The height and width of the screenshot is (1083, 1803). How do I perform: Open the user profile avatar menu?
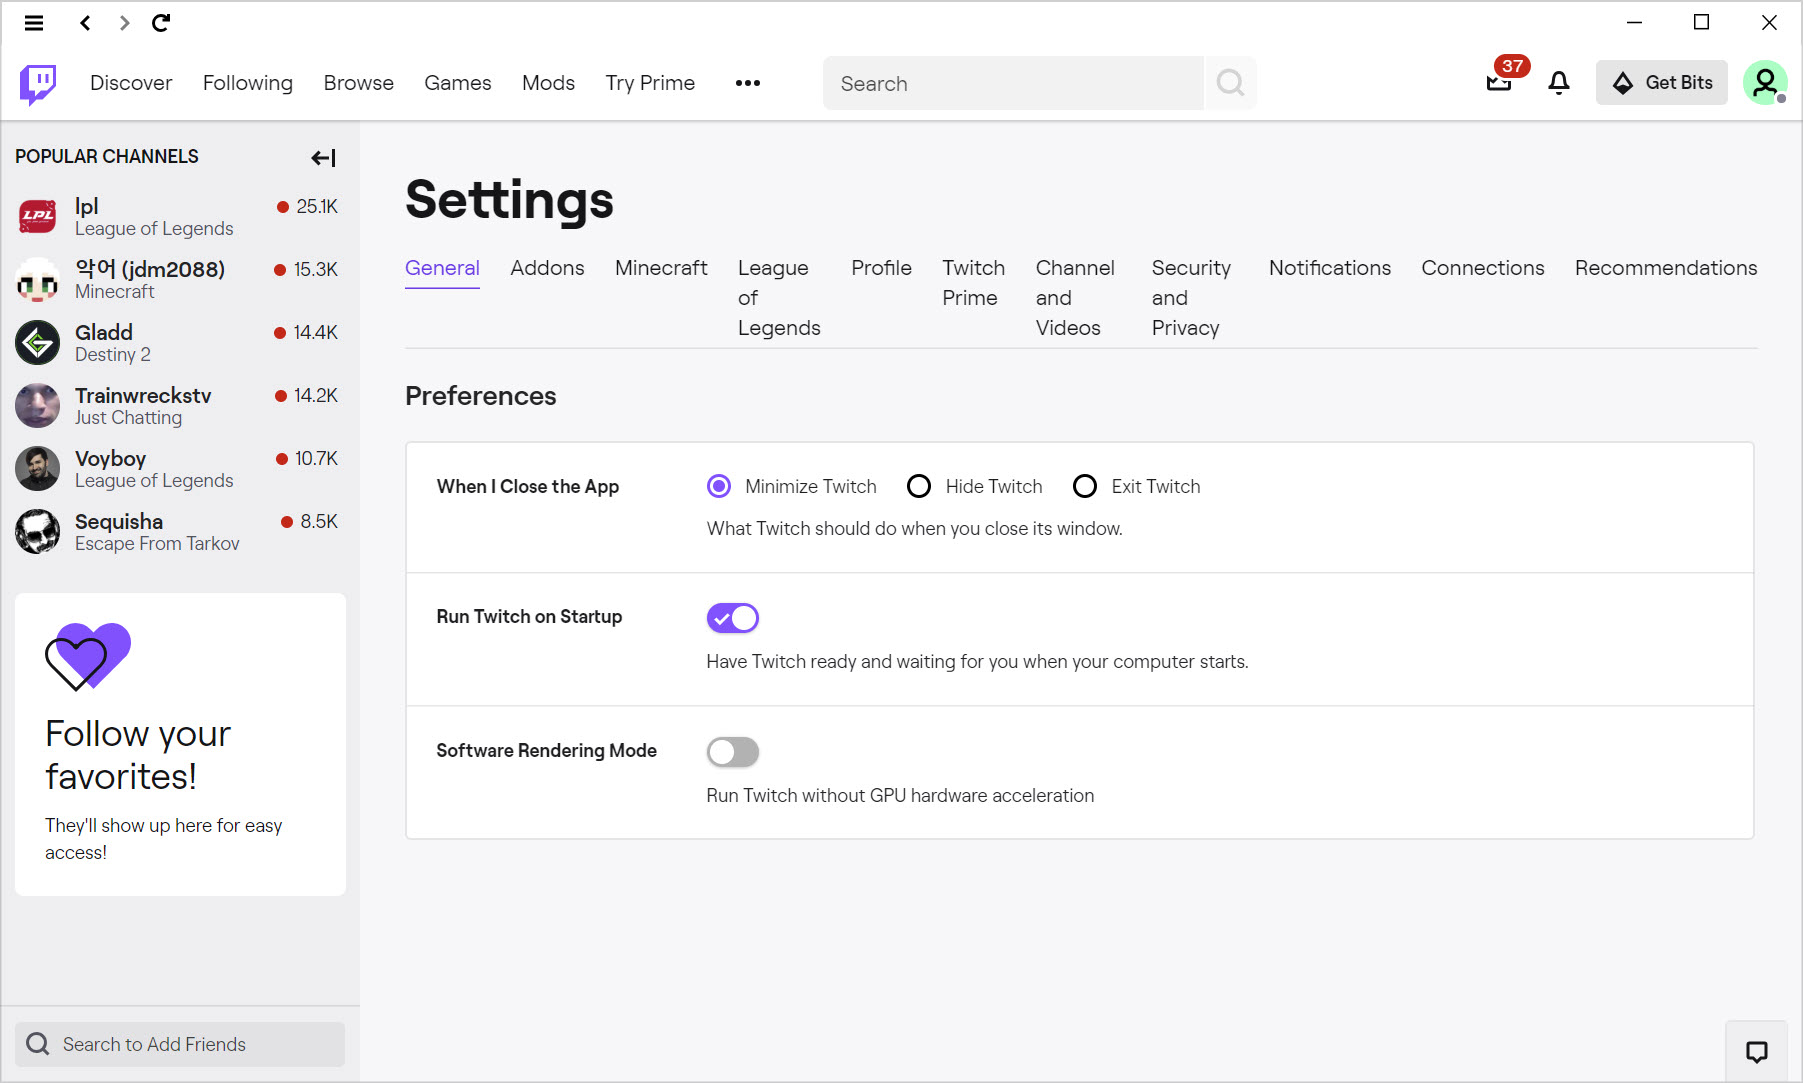click(x=1765, y=83)
